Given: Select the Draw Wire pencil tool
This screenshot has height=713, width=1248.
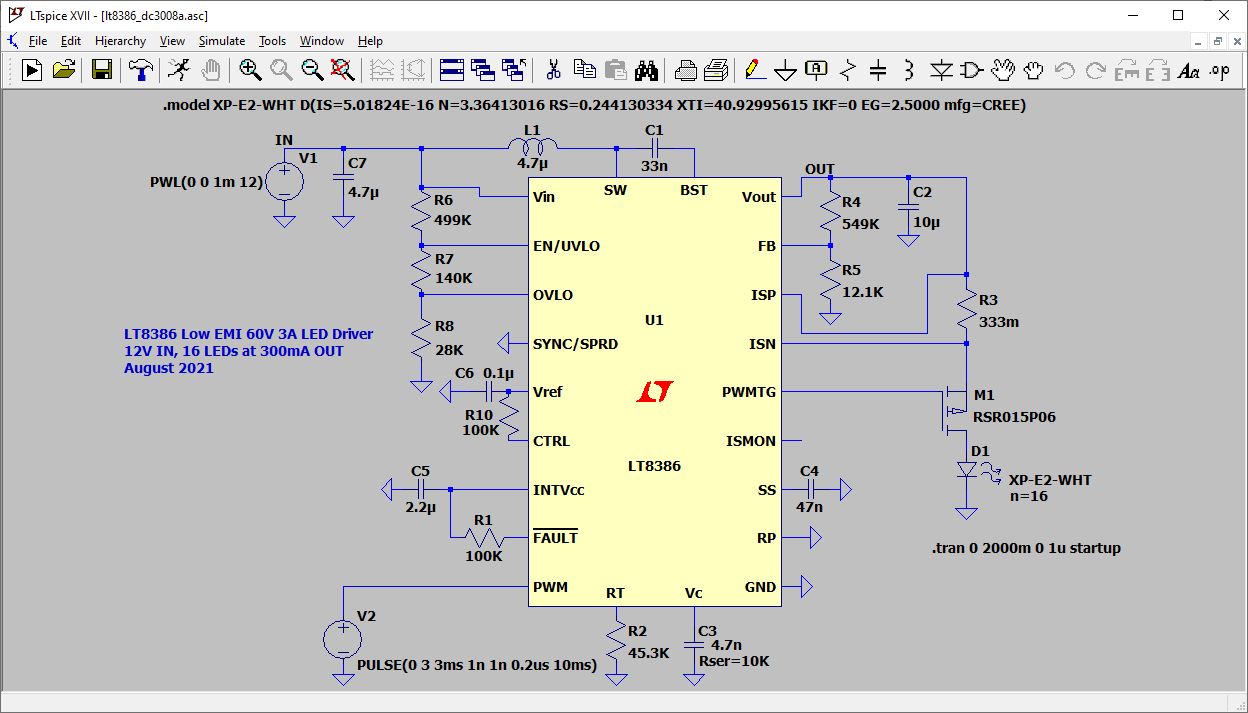Looking at the screenshot, I should coord(755,69).
